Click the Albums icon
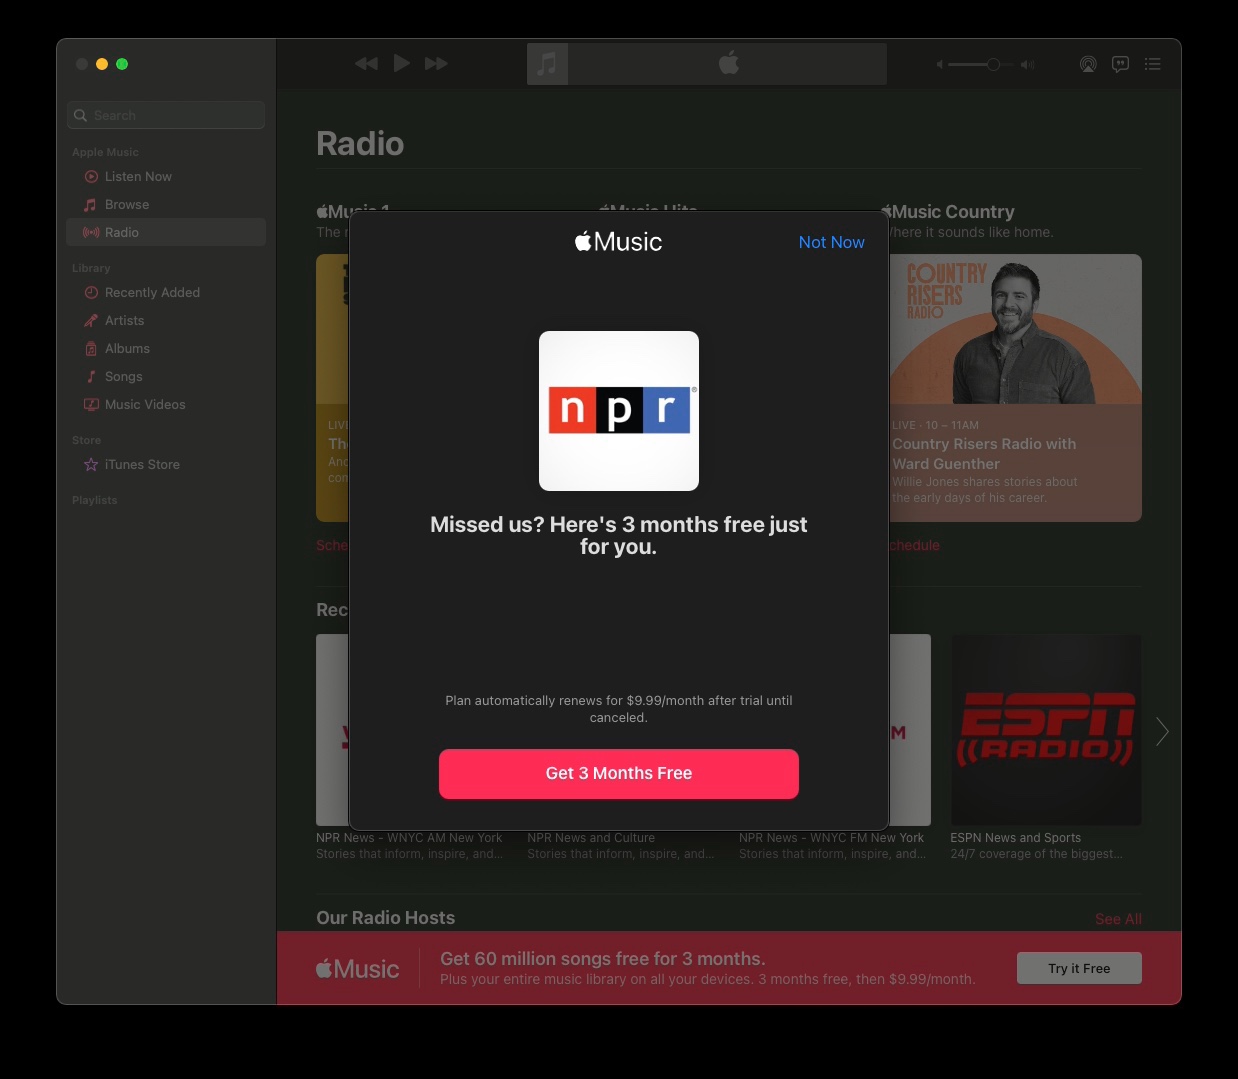 pyautogui.click(x=91, y=349)
